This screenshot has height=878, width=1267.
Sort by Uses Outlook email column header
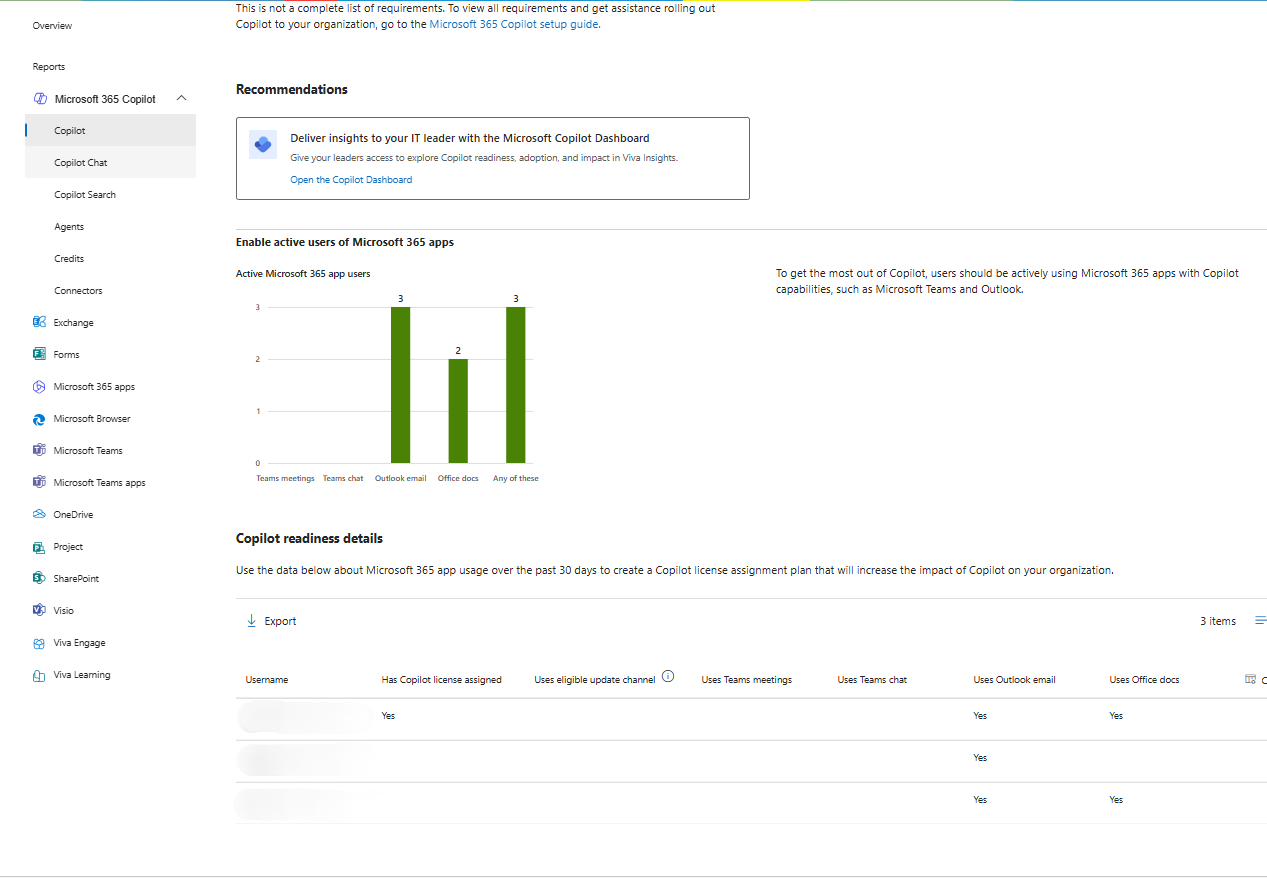click(1014, 680)
